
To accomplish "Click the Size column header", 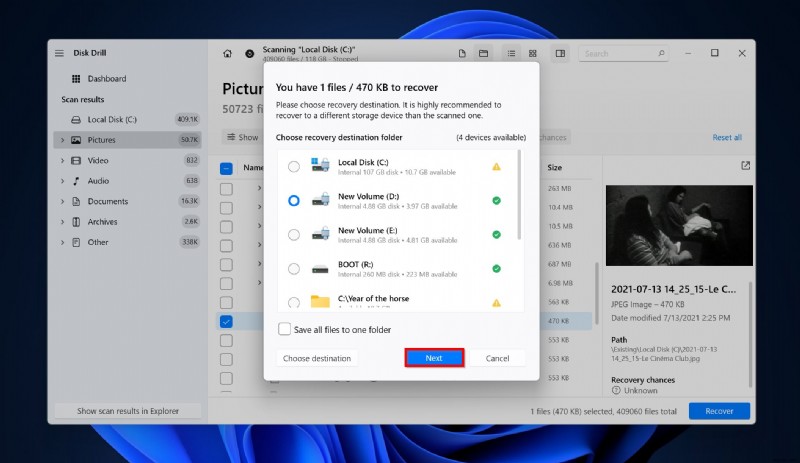I will click(555, 167).
